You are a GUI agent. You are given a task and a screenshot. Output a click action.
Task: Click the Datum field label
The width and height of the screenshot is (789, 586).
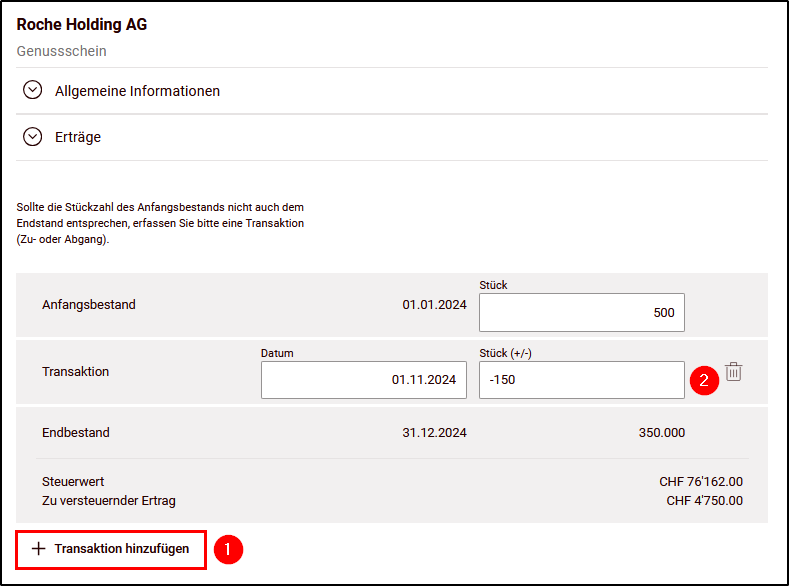pyautogui.click(x=277, y=353)
